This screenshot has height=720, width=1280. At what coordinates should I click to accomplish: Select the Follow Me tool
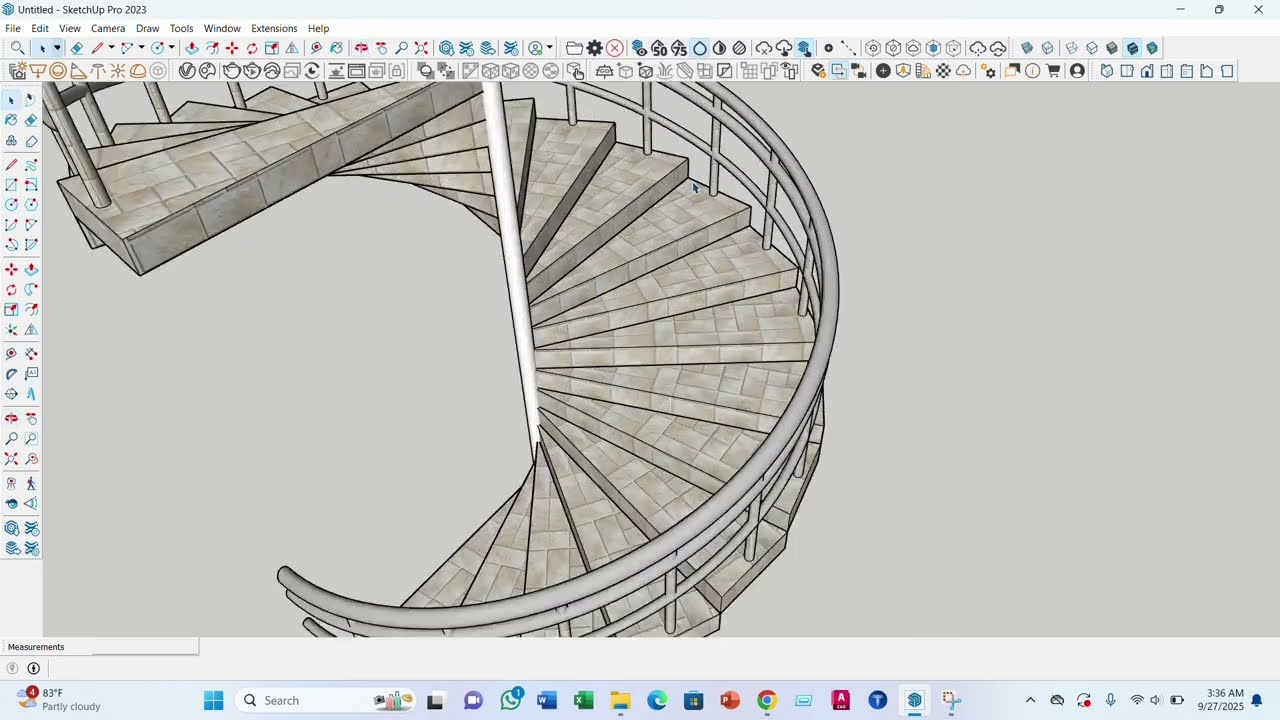click(x=31, y=290)
